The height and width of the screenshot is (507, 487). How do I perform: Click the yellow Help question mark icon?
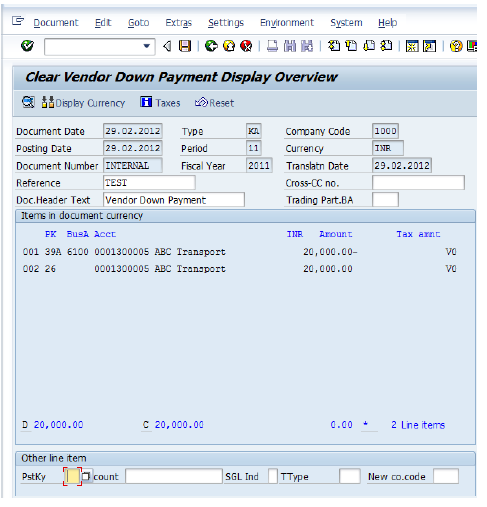coord(456,46)
